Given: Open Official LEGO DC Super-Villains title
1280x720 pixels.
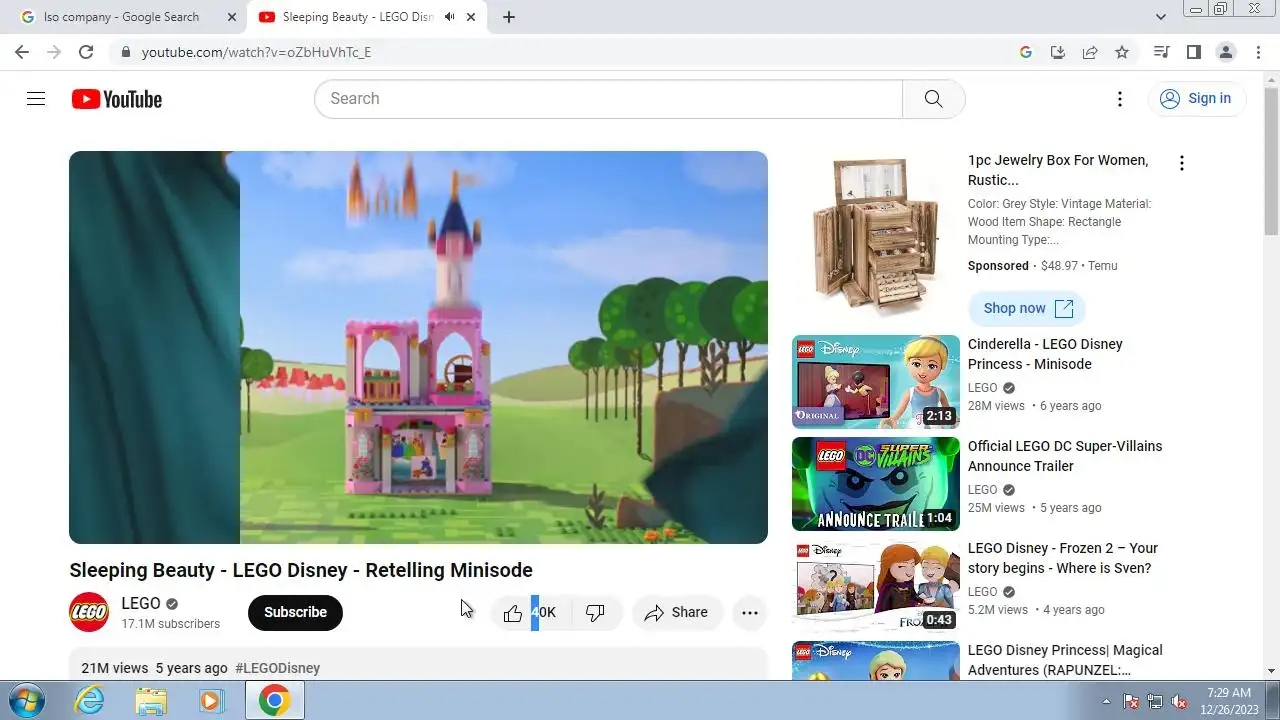Looking at the screenshot, I should (1065, 456).
